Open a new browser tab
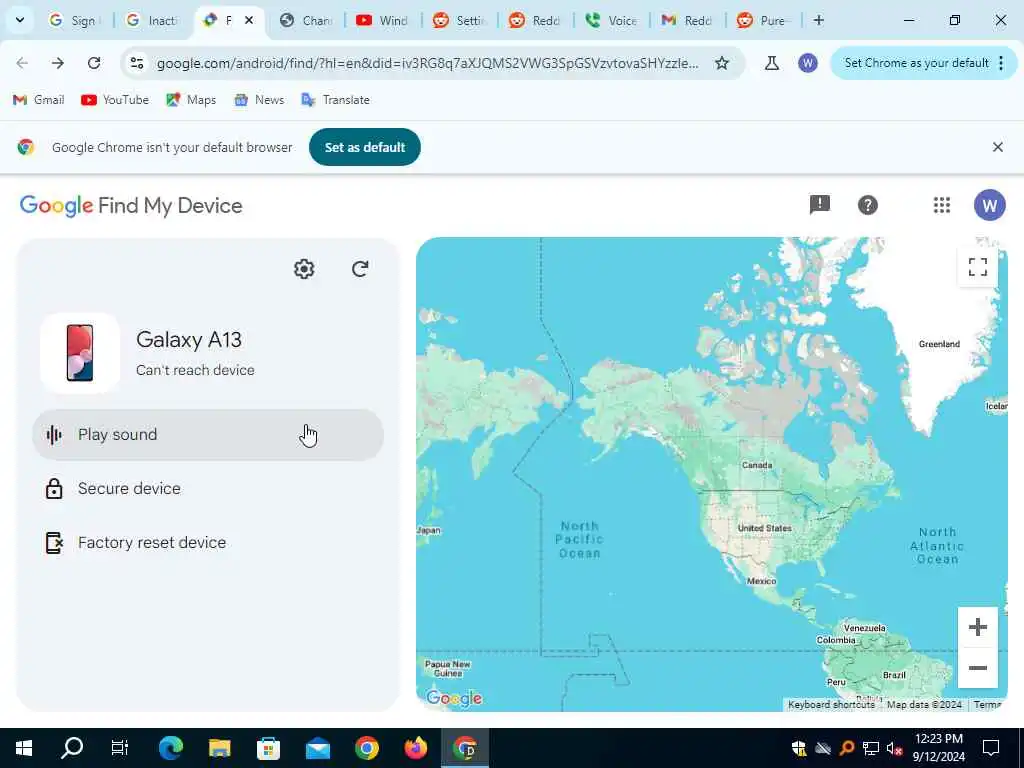The width and height of the screenshot is (1024, 768). tap(818, 20)
